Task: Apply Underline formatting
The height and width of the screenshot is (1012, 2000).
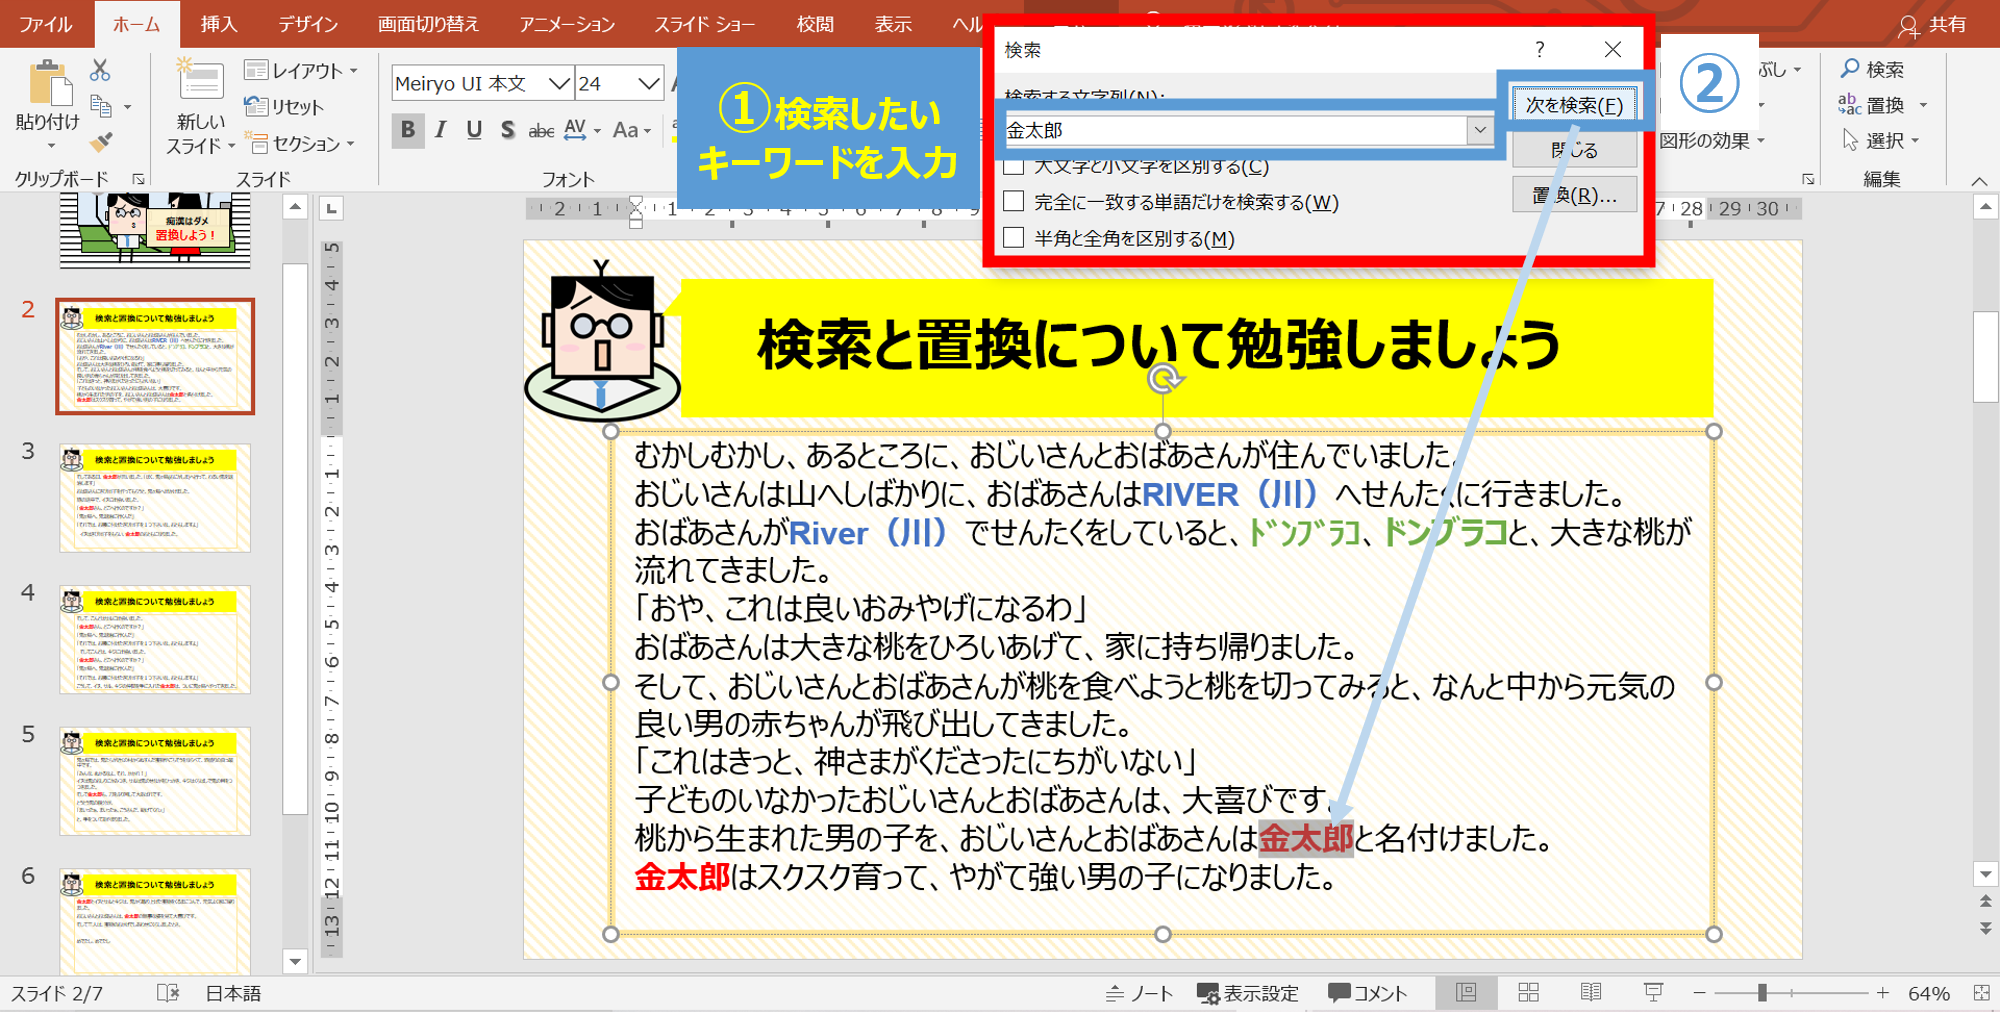Action: [x=474, y=130]
